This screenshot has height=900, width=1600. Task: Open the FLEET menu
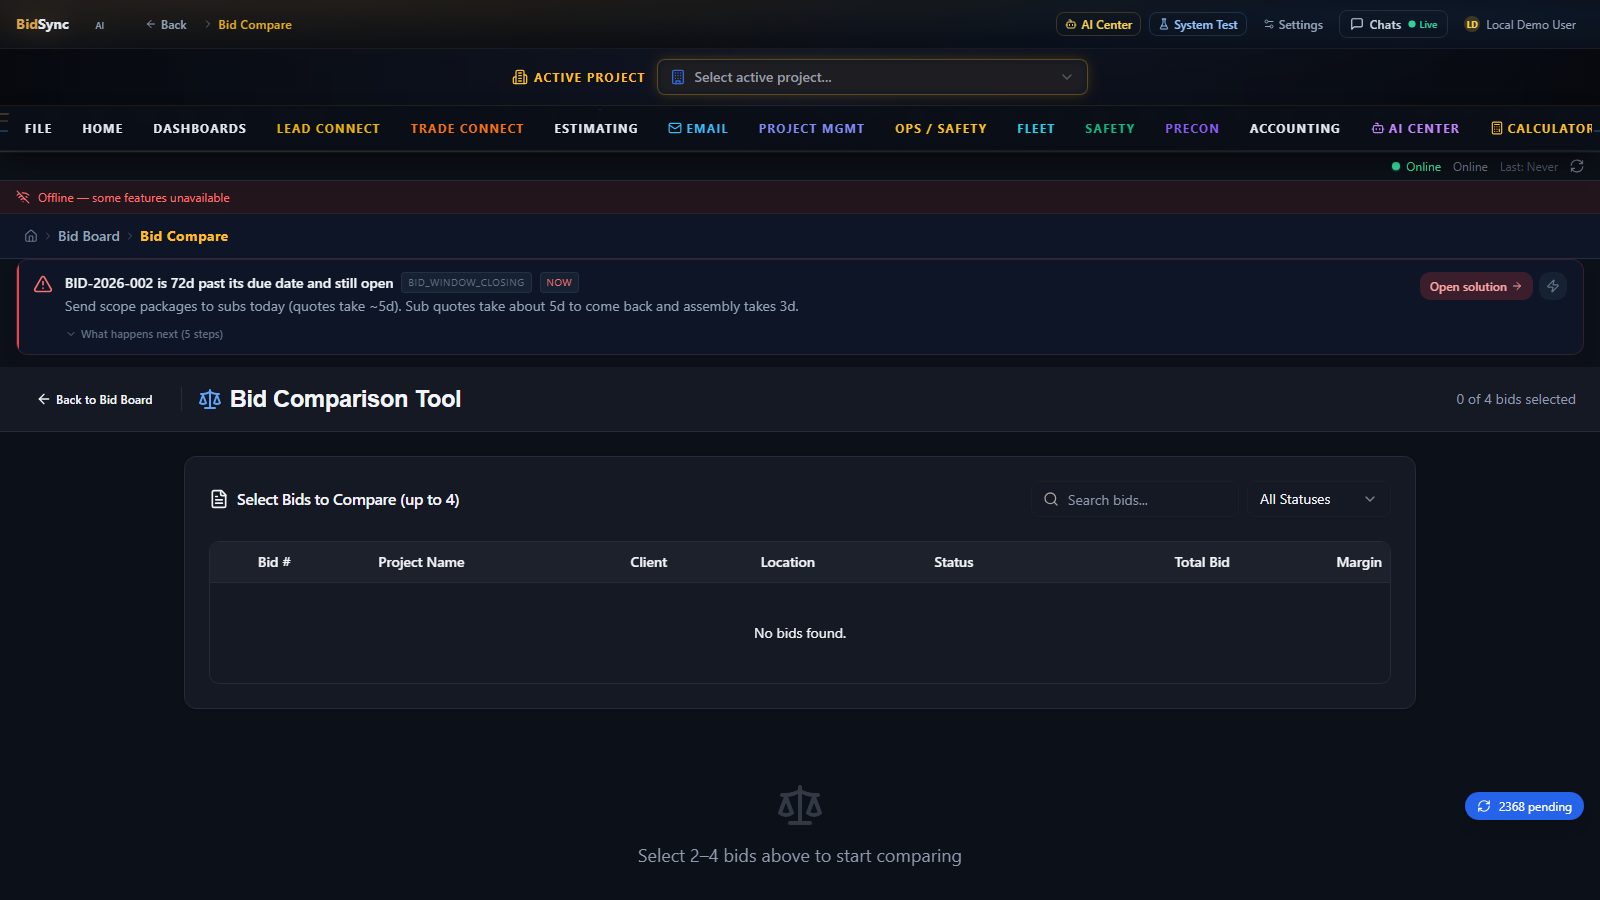(x=1036, y=128)
